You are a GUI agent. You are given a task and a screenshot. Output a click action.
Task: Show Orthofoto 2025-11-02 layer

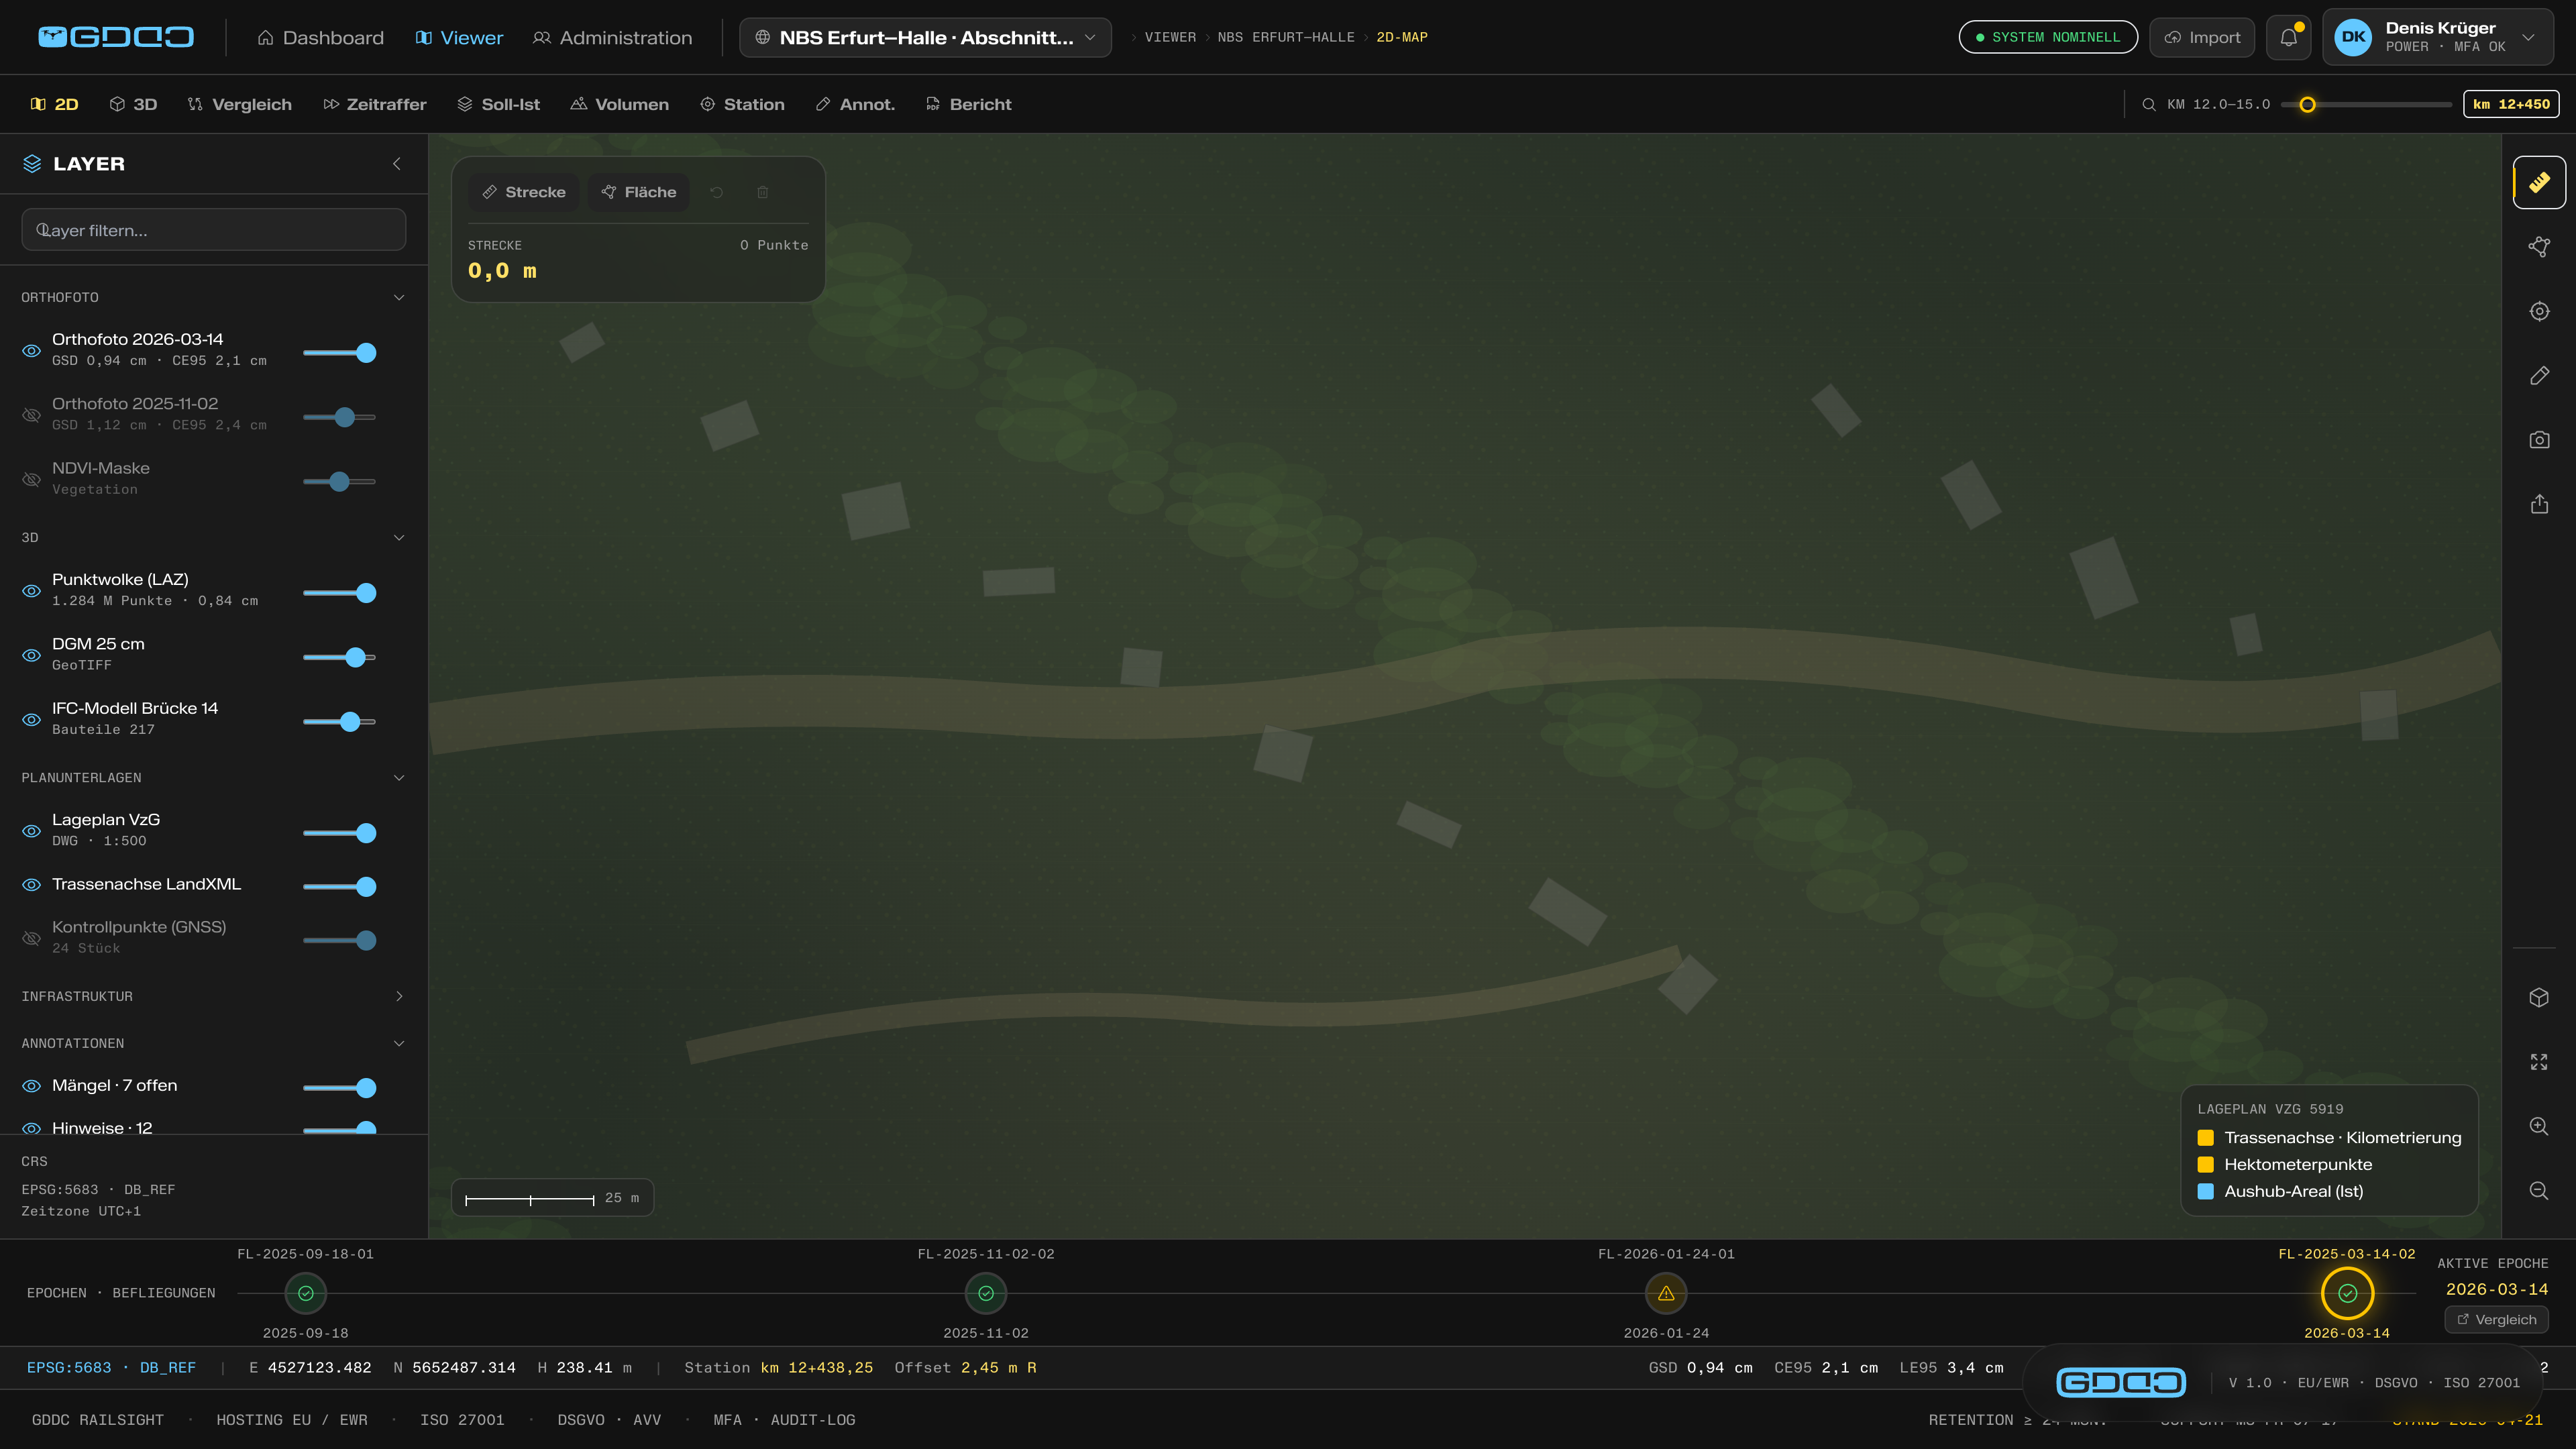32,415
